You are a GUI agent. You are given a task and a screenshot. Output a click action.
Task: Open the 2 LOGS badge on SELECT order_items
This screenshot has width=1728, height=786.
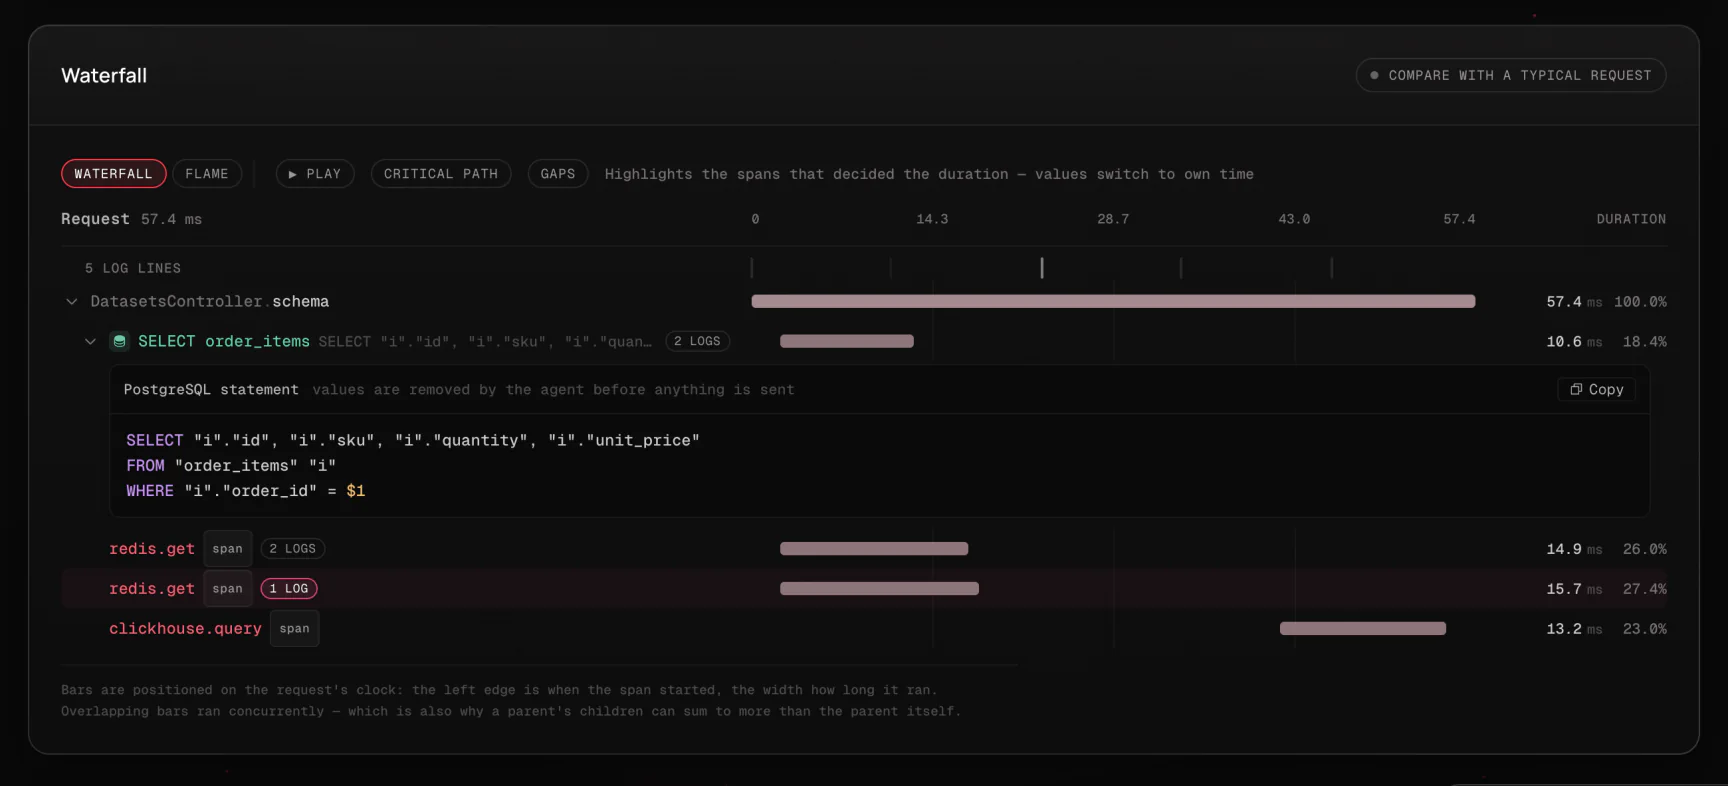(697, 341)
